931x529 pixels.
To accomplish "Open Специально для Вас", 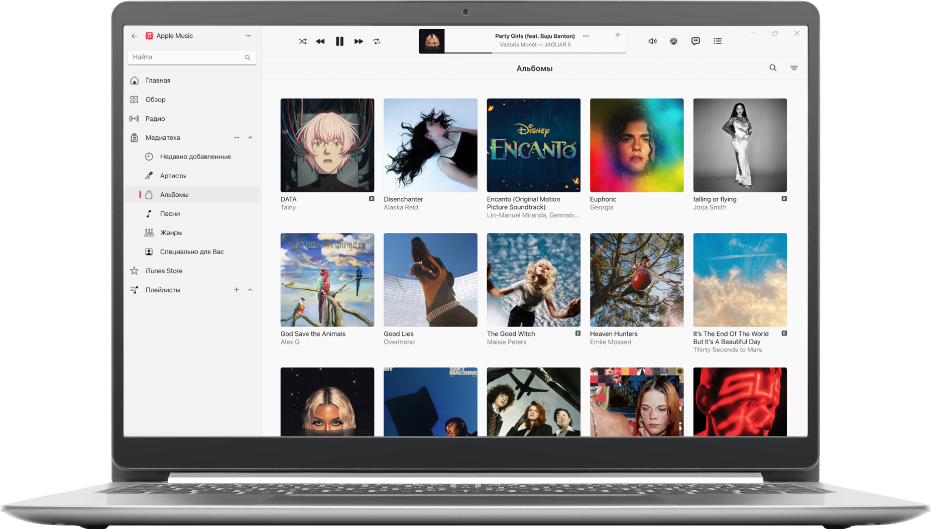I will [192, 251].
